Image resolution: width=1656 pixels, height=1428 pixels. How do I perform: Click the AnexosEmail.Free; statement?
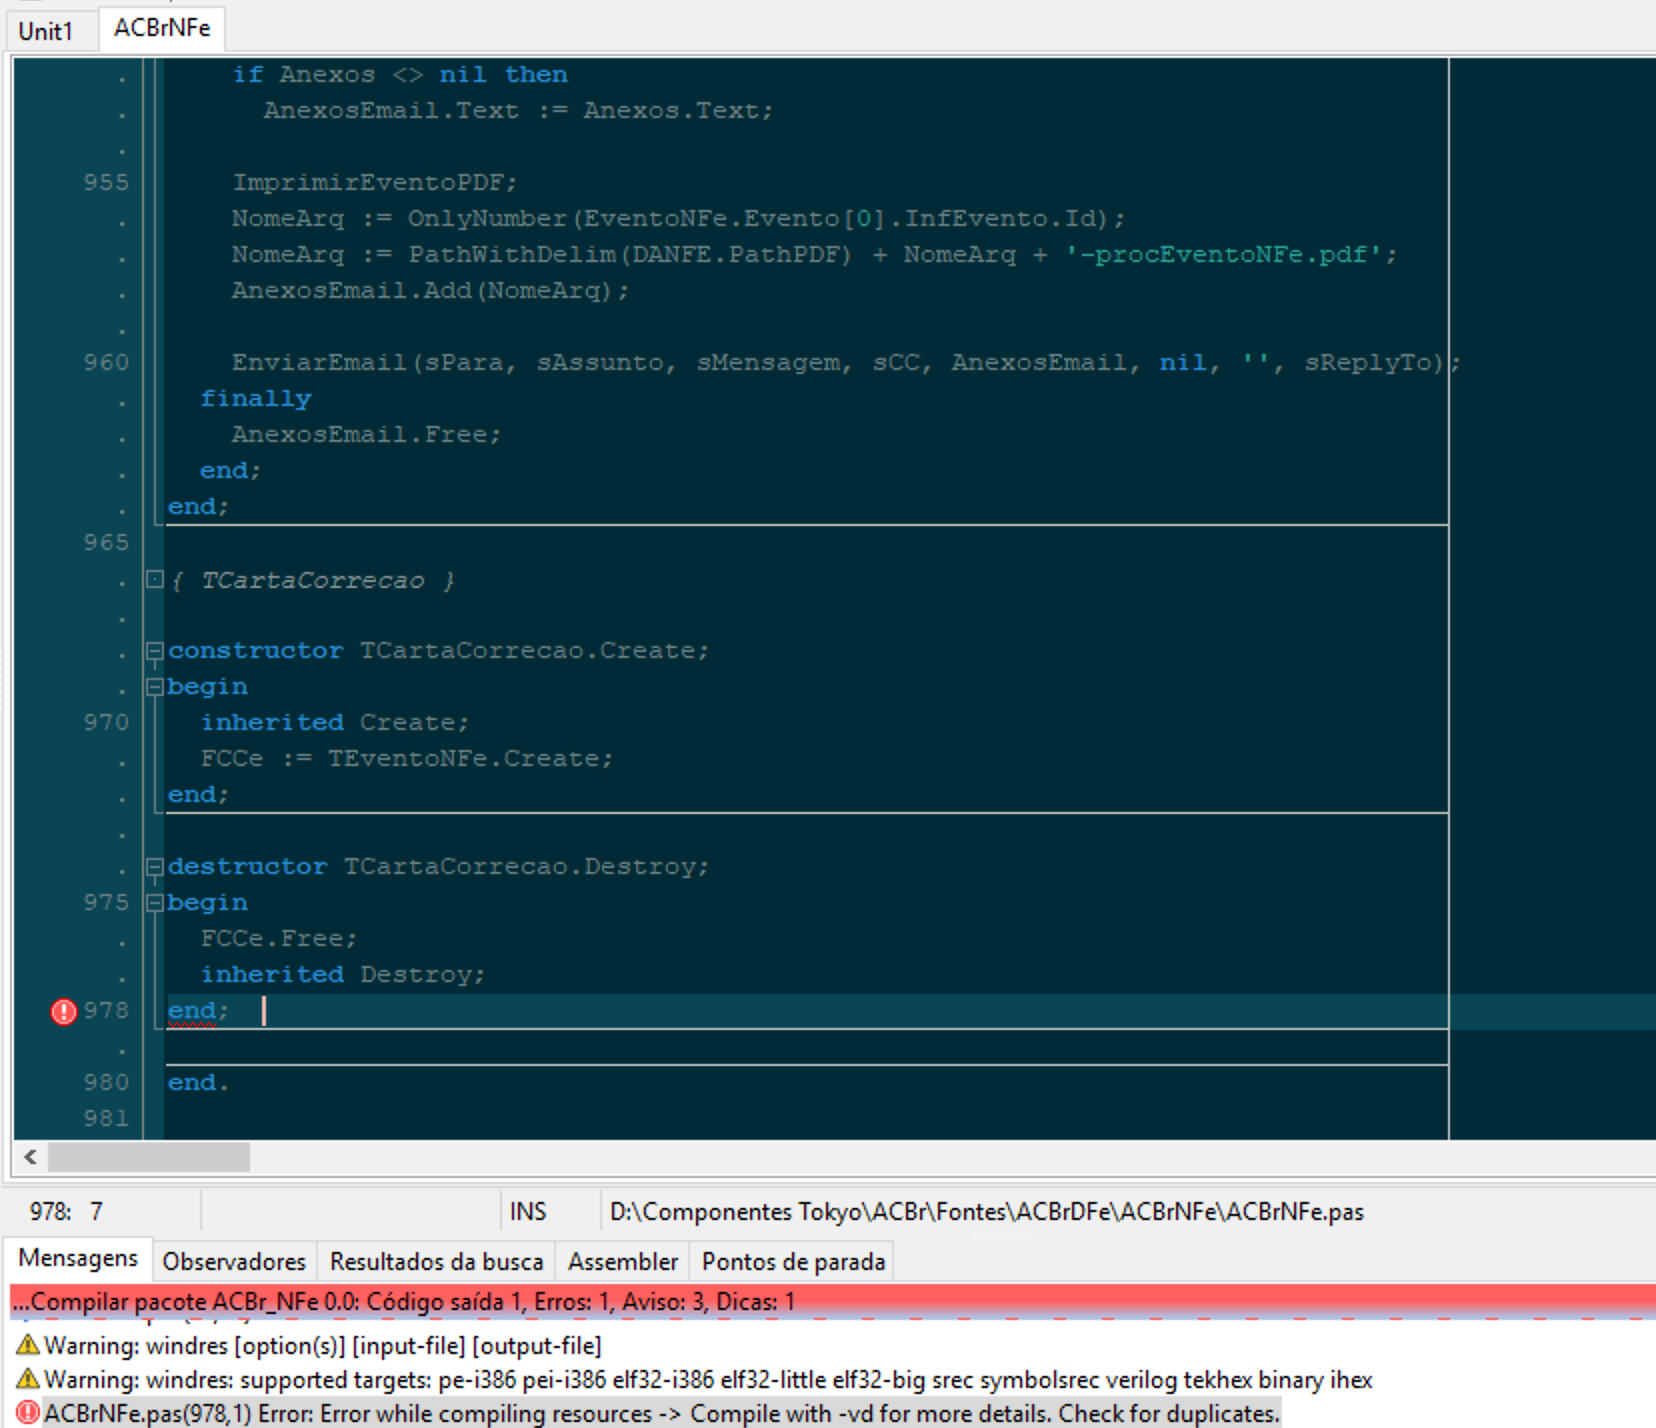366,435
